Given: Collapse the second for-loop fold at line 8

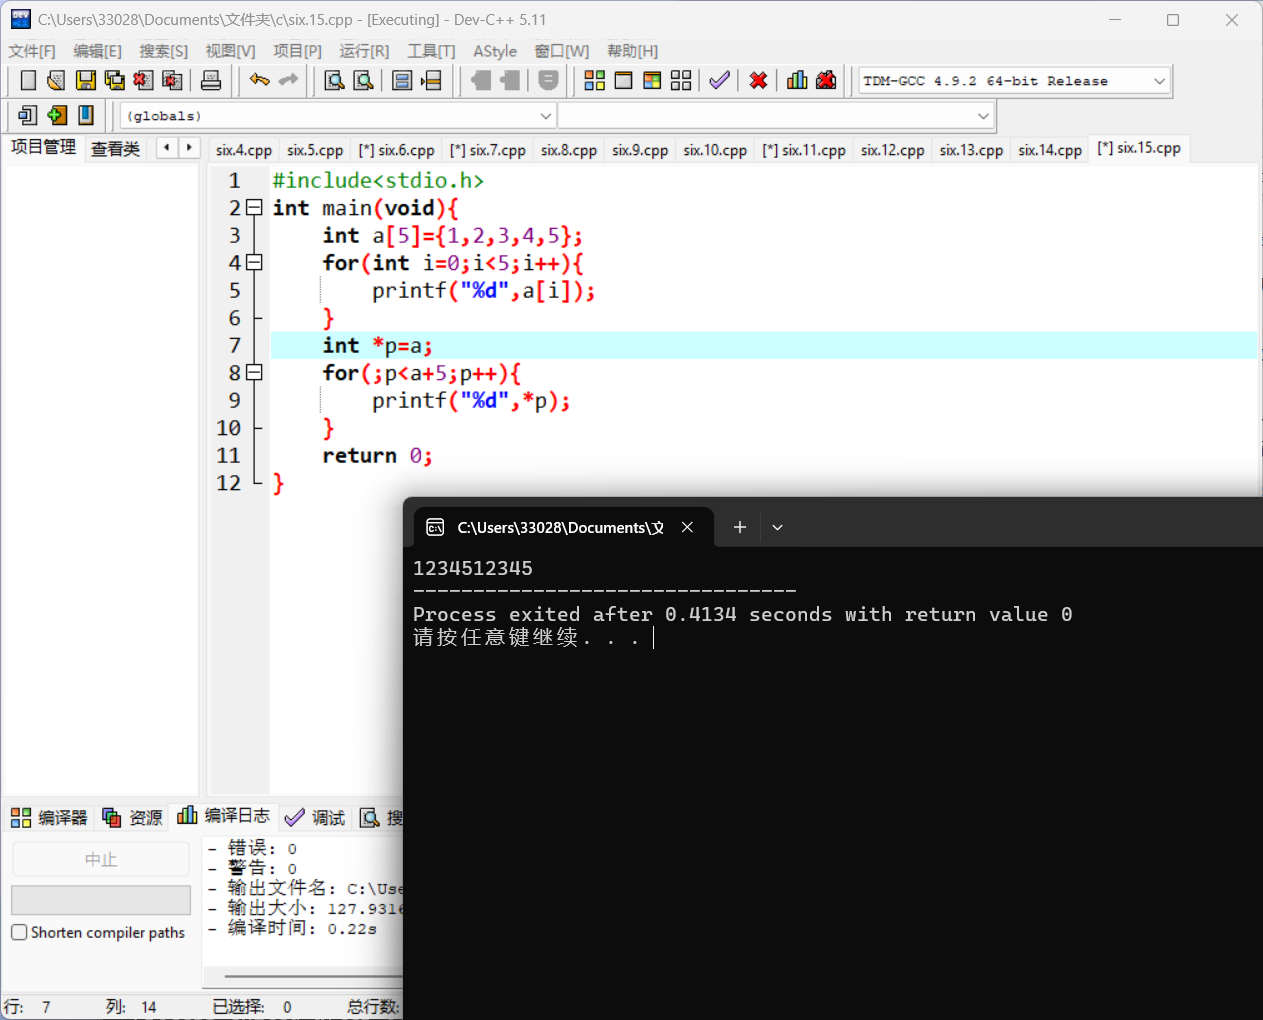Looking at the screenshot, I should 254,373.
